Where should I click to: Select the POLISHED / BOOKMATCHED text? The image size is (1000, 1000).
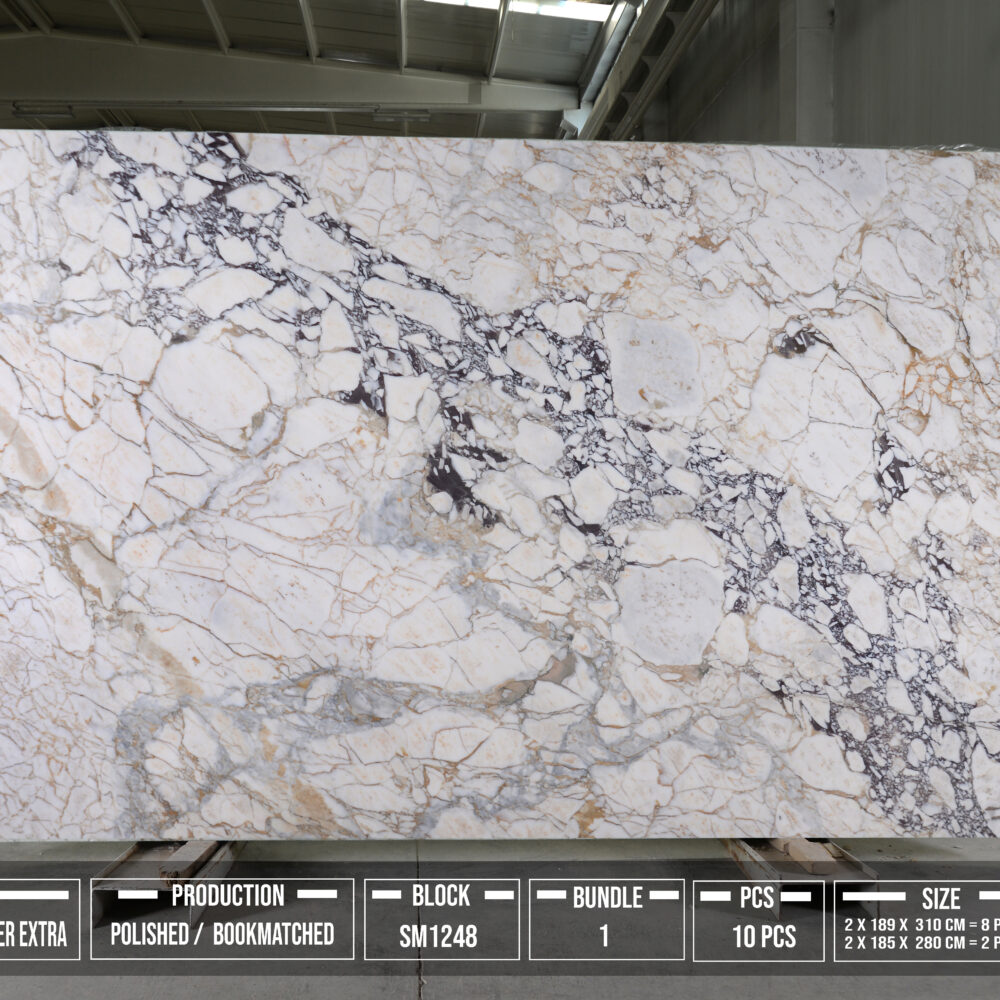[222, 935]
